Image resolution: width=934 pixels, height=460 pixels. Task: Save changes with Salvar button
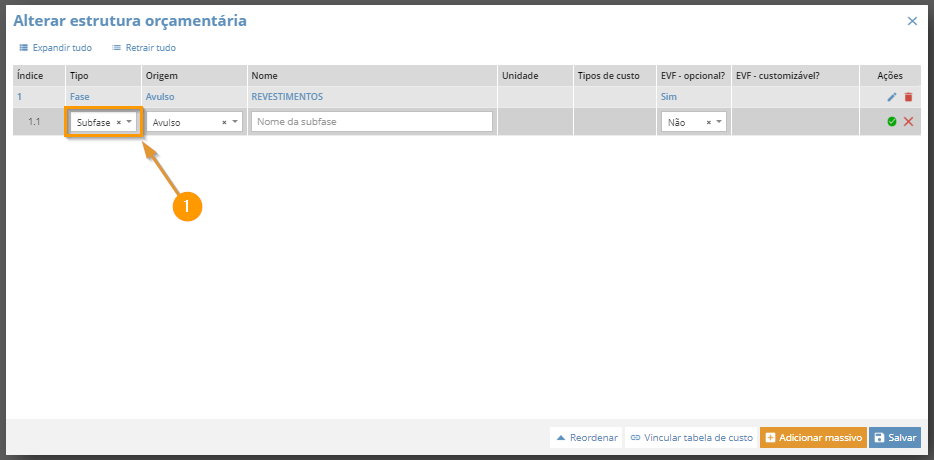tap(895, 437)
